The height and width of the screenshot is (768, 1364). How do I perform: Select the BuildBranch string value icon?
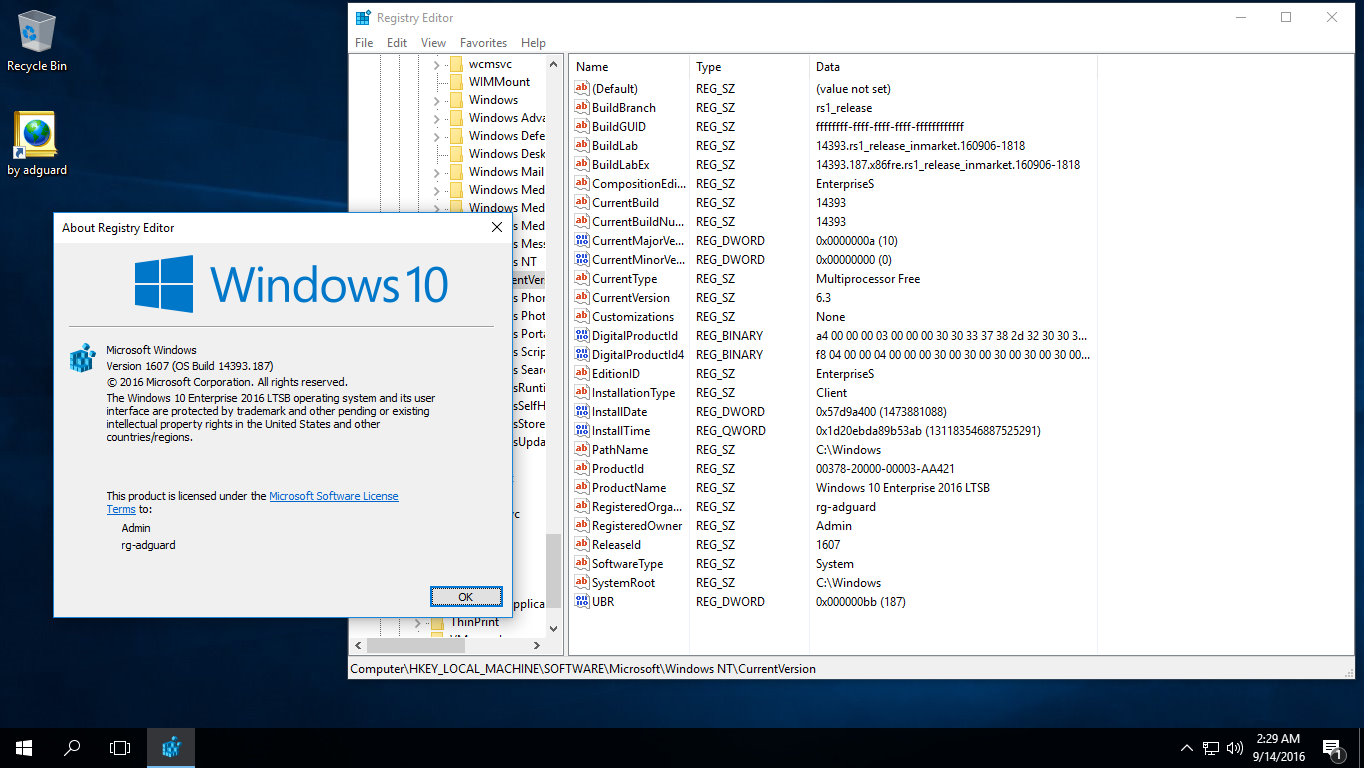coord(582,108)
